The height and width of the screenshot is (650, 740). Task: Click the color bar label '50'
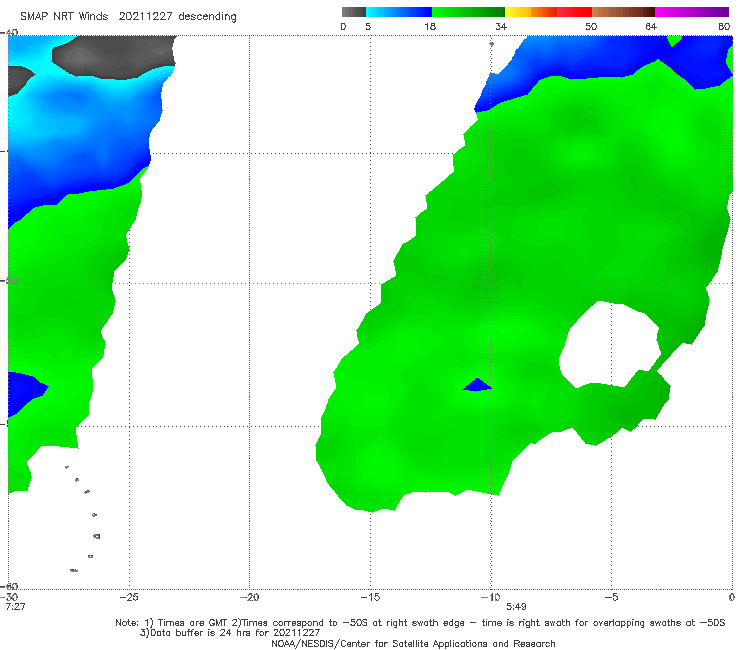click(591, 27)
